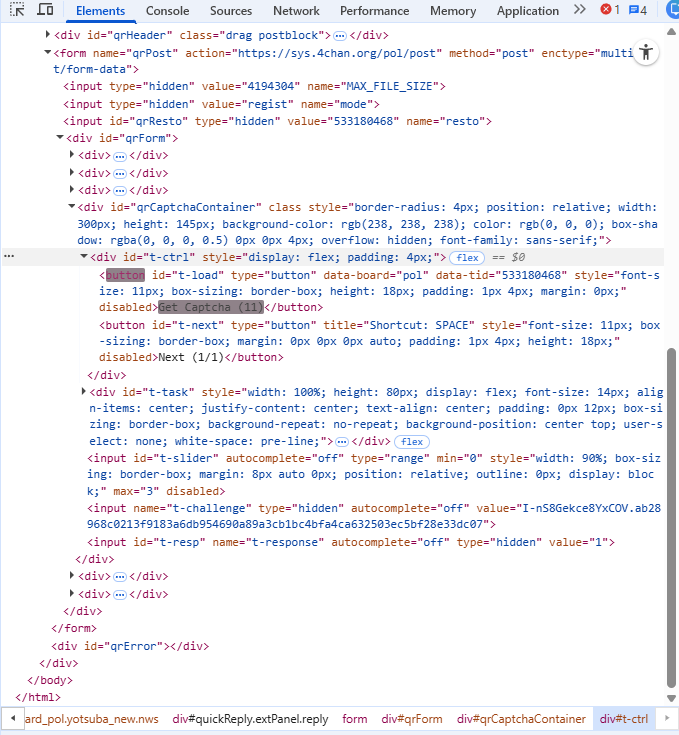Expand the last collapsed div before qrForm closing tag
Screen dimensions: 679x735
click(x=72, y=593)
